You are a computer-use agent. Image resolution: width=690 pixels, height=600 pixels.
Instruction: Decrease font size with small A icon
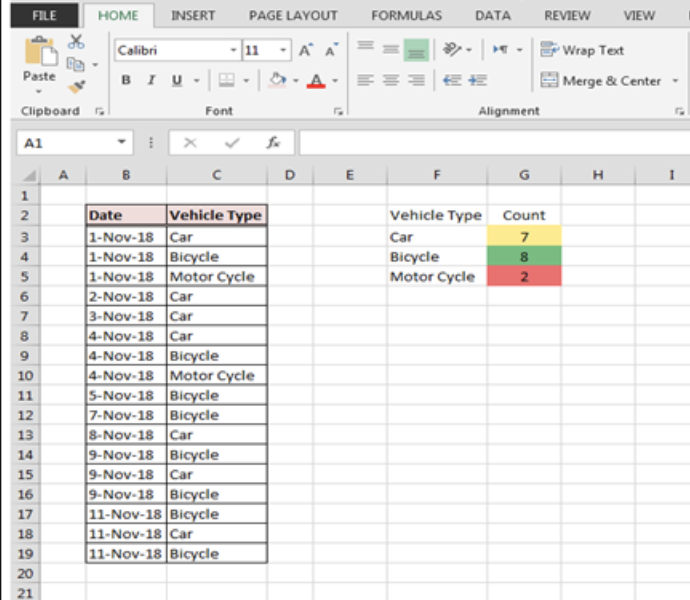click(x=332, y=50)
